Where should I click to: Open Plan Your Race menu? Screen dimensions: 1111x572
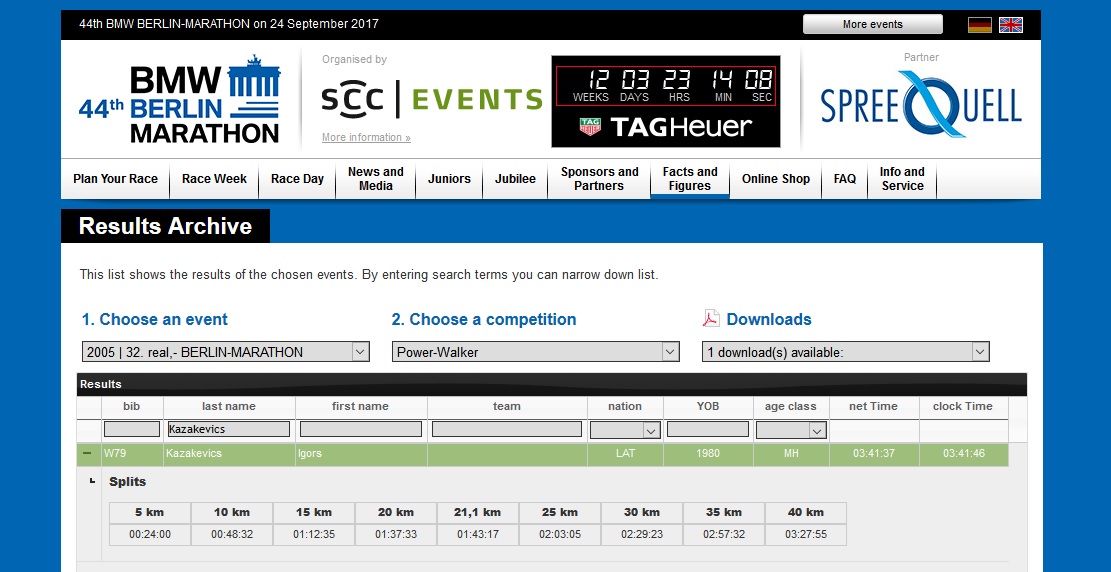(115, 179)
